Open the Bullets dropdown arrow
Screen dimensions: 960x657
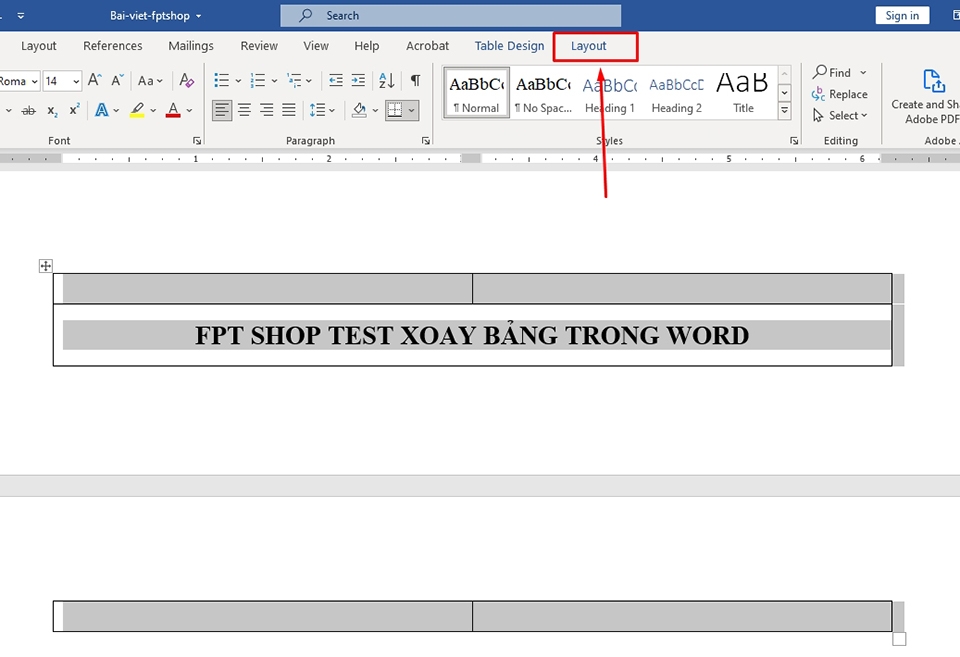tap(237, 80)
